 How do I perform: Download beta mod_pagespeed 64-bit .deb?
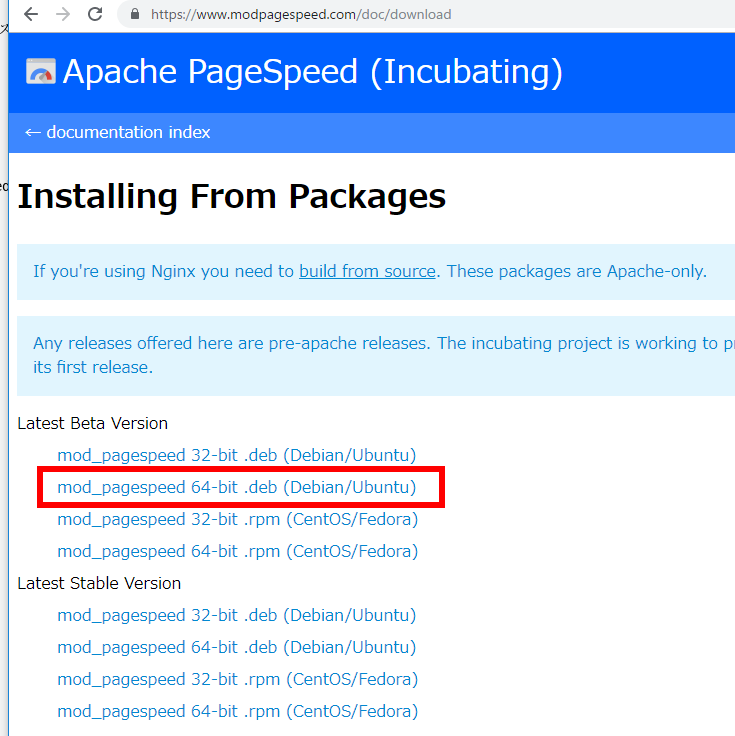click(x=237, y=487)
